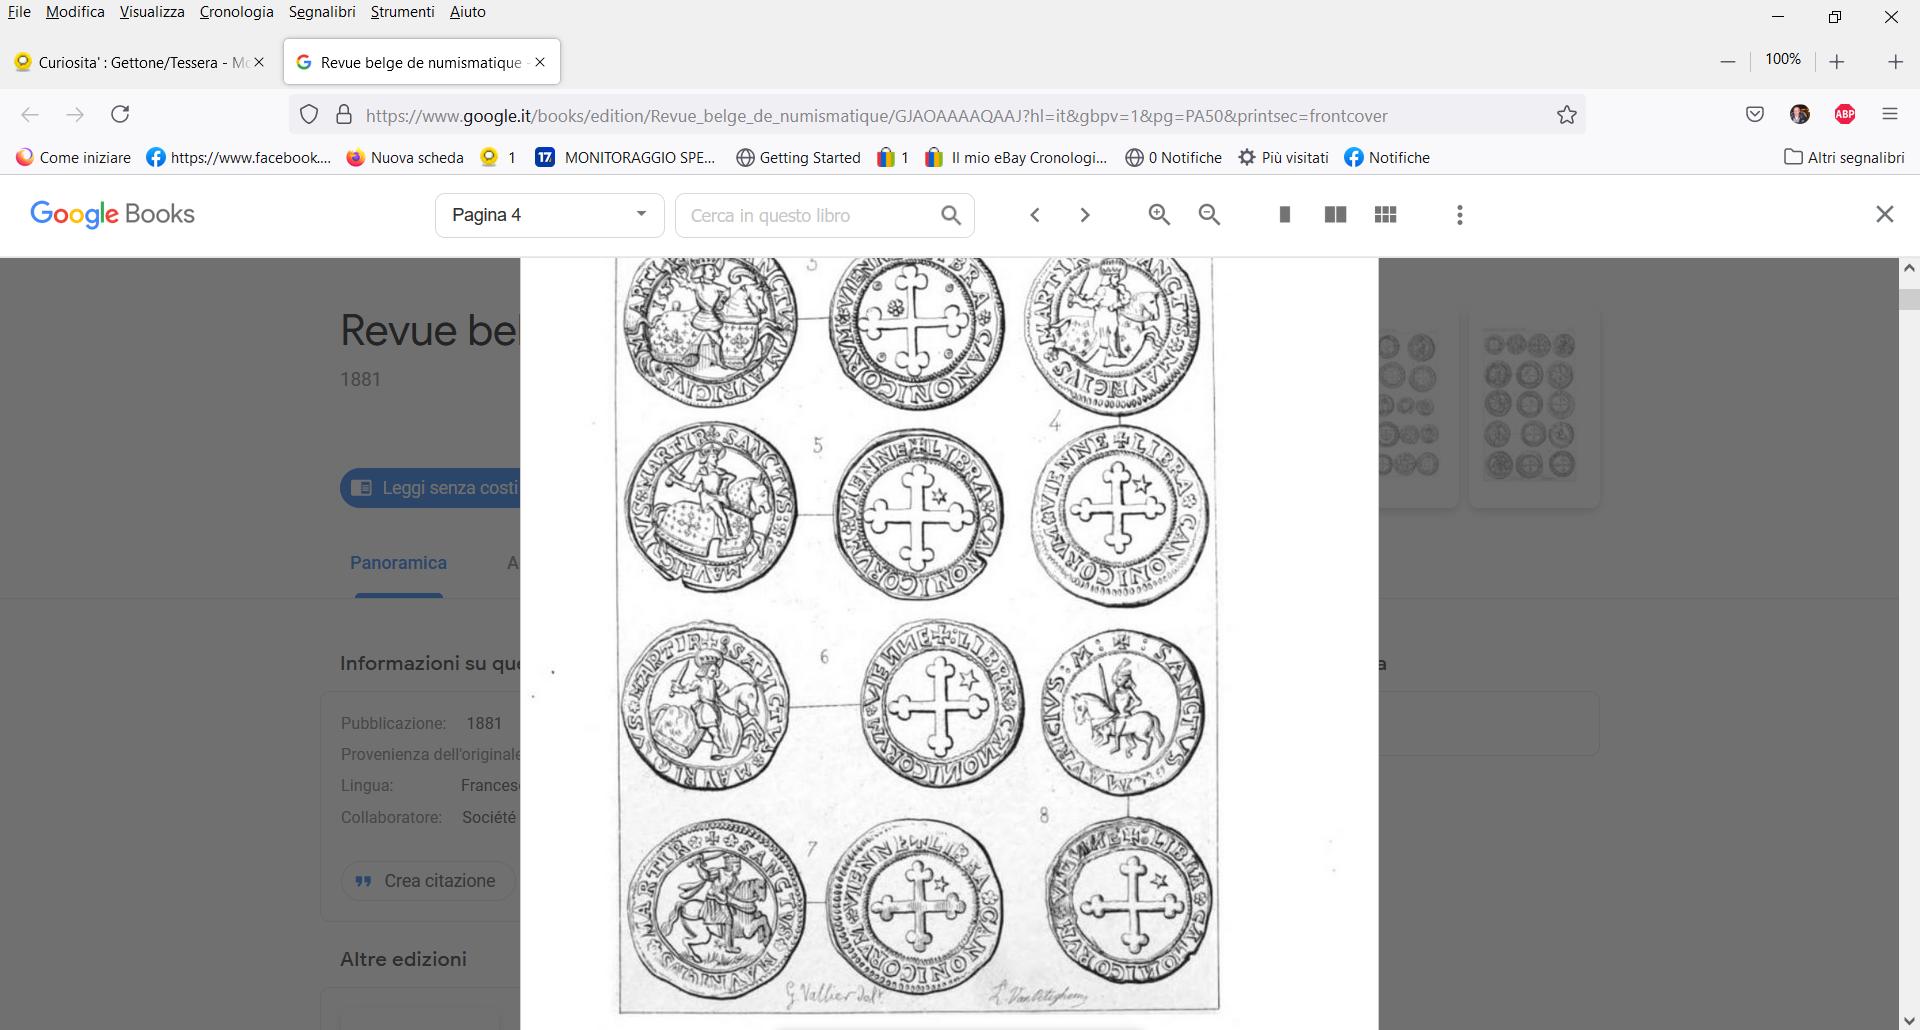Click the 'Leggi senza costi' button
The height and width of the screenshot is (1030, 1920).
(431, 488)
